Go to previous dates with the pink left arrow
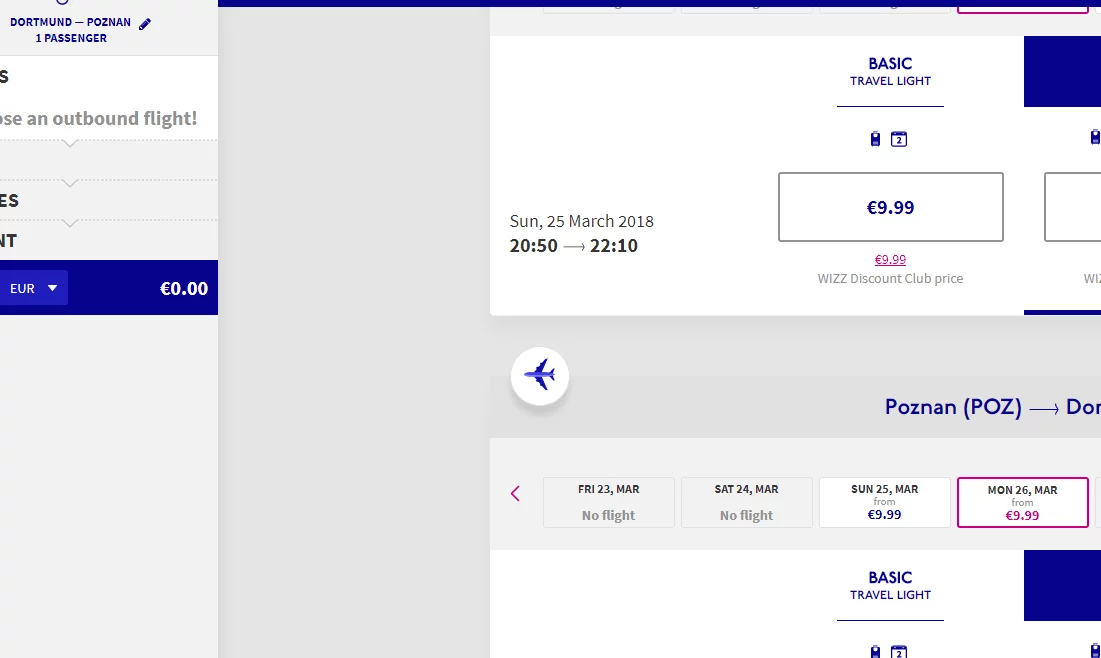 [515, 493]
